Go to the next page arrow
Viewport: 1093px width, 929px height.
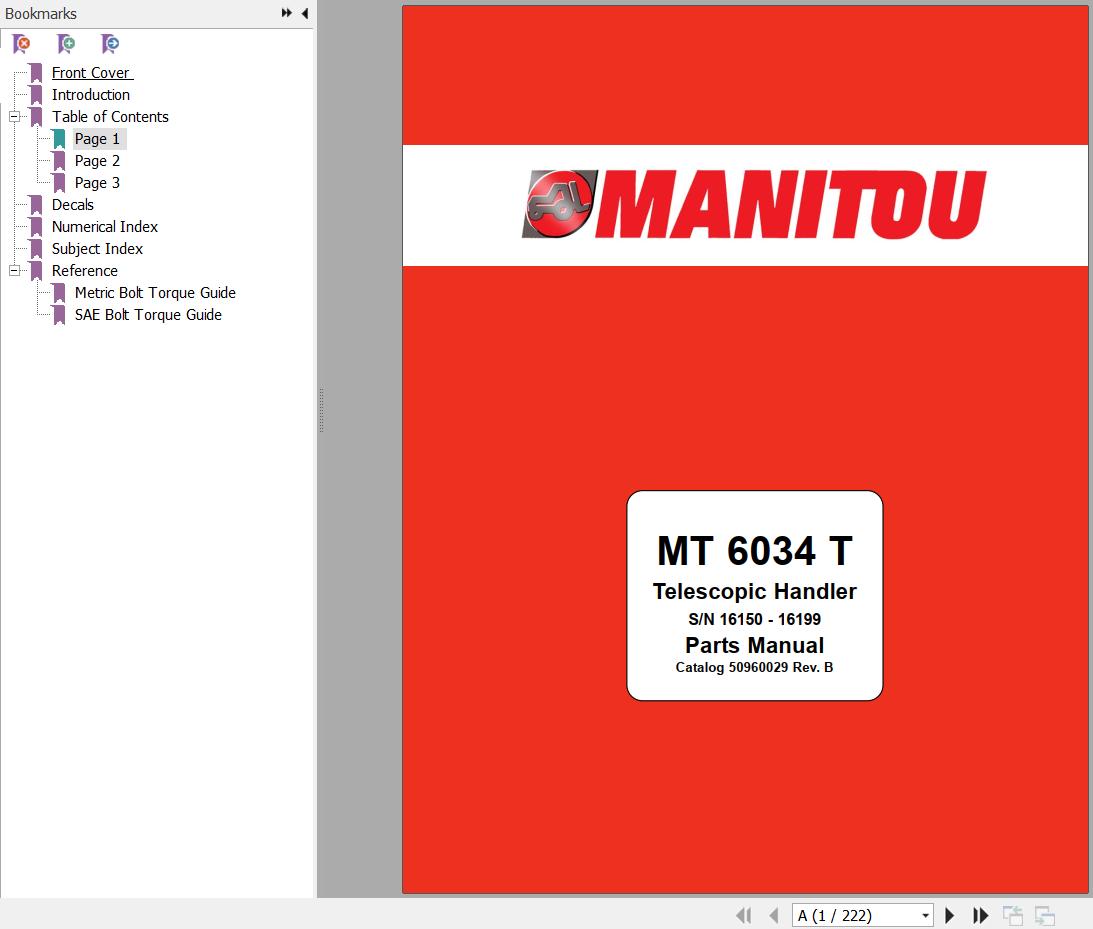click(949, 915)
